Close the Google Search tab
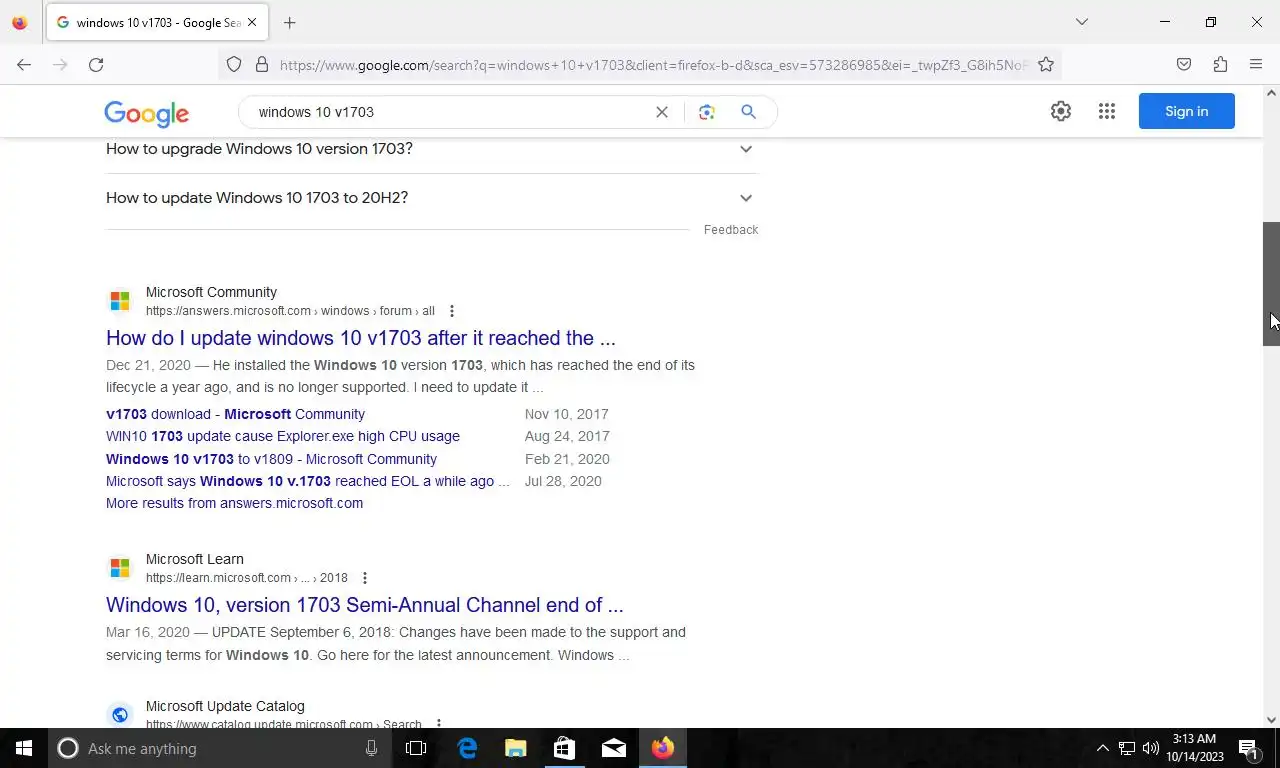1280x768 pixels. [x=252, y=22]
